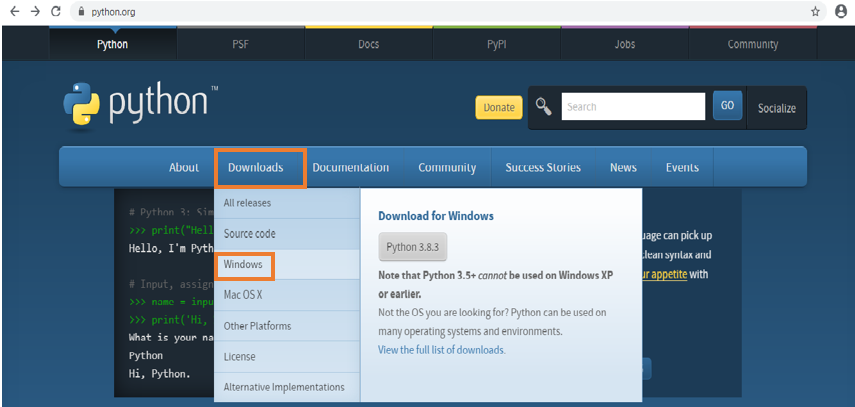855x407 pixels.
Task: Click 'View the full list of downloads' link
Action: 442,350
